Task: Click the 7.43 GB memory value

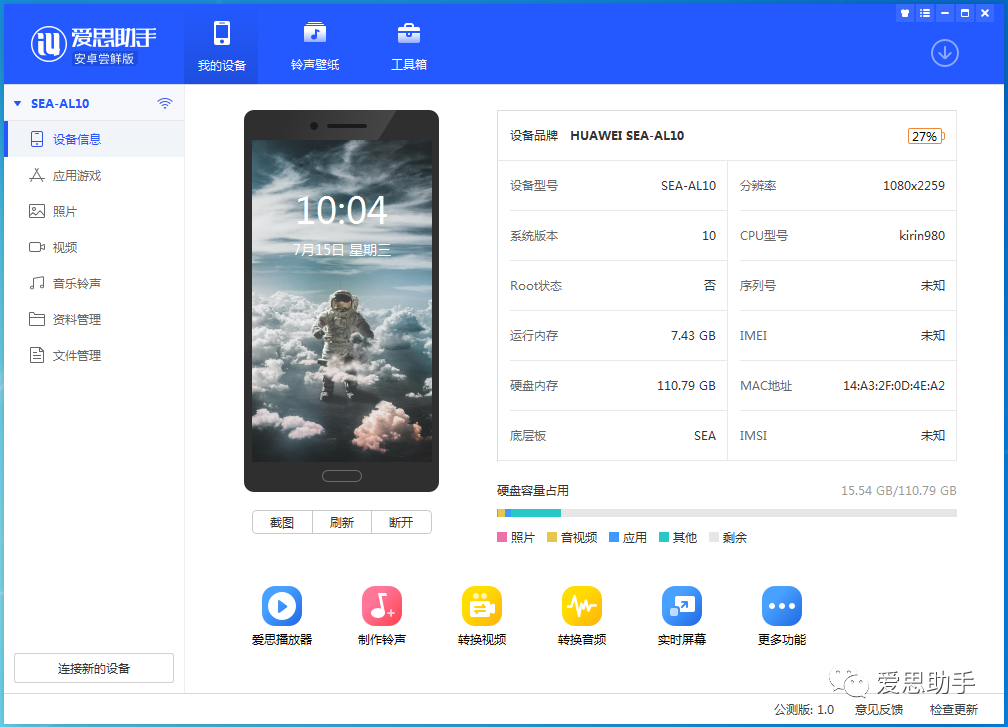Action: pyautogui.click(x=693, y=336)
